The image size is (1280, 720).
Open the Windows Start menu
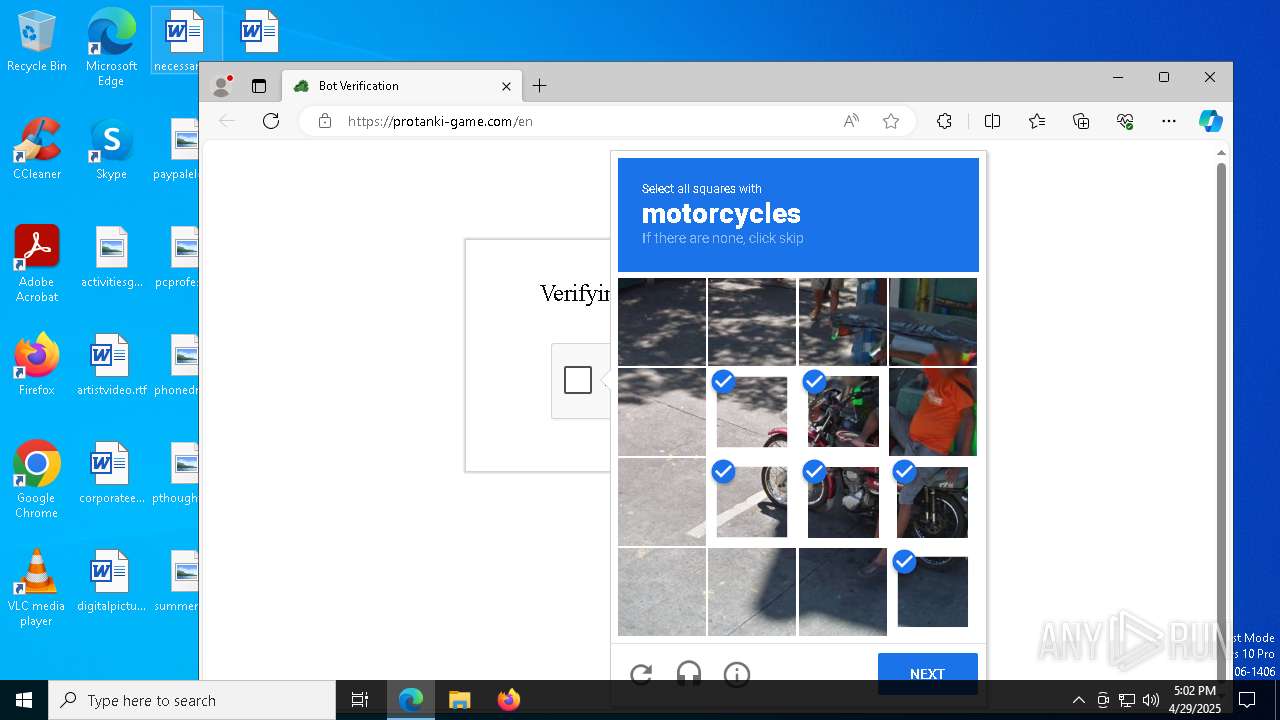pos(24,700)
